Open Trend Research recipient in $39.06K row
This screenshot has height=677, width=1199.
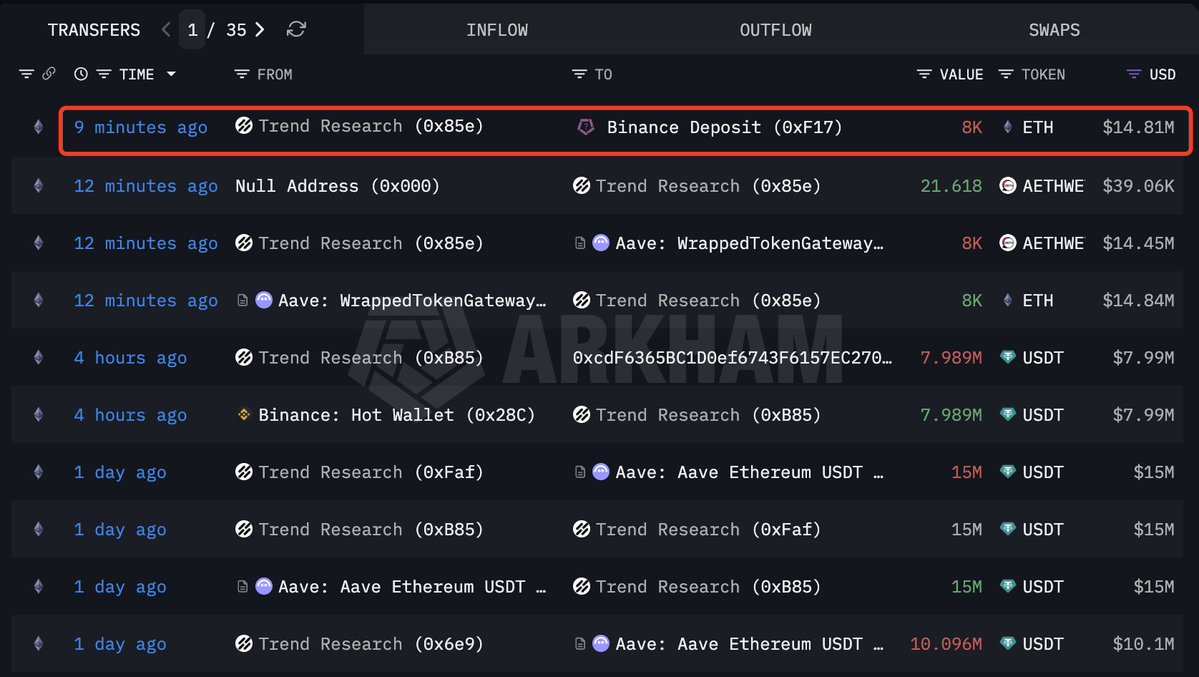(707, 186)
